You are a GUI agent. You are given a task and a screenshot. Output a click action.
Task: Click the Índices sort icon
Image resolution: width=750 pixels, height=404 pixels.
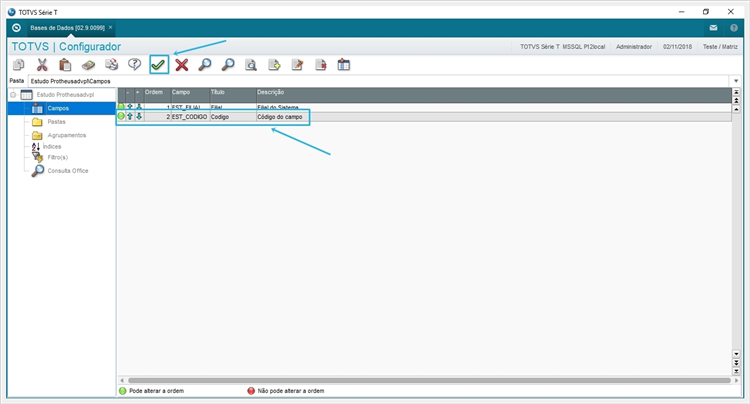(36, 146)
